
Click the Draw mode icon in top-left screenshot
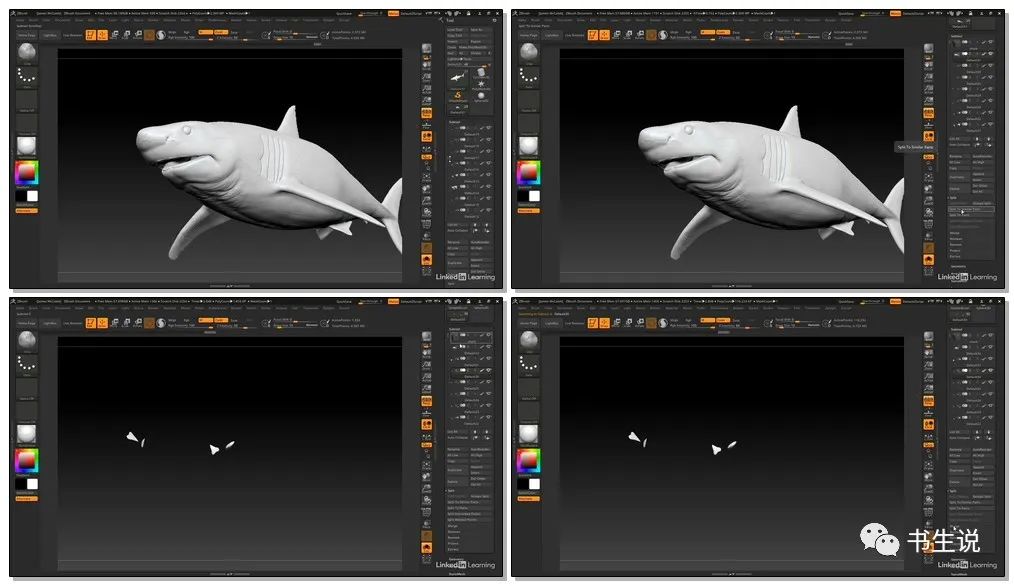point(102,36)
